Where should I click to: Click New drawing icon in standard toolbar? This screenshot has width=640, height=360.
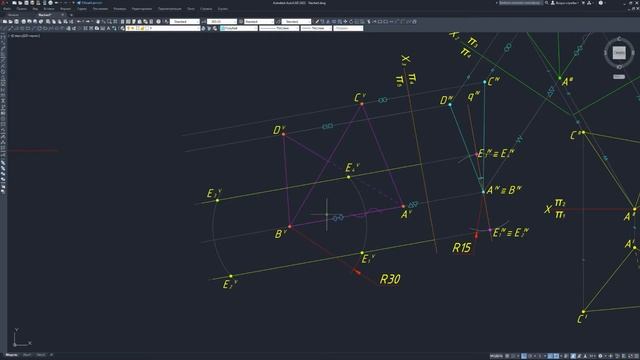click(5, 22)
